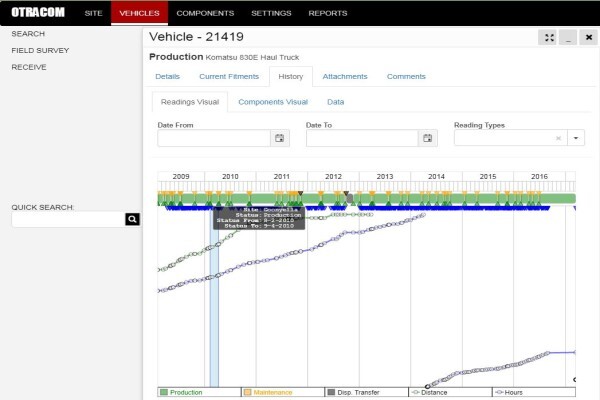Screen dimensions: 600x400
Task: Open the REPORTS menu
Action: [x=328, y=13]
